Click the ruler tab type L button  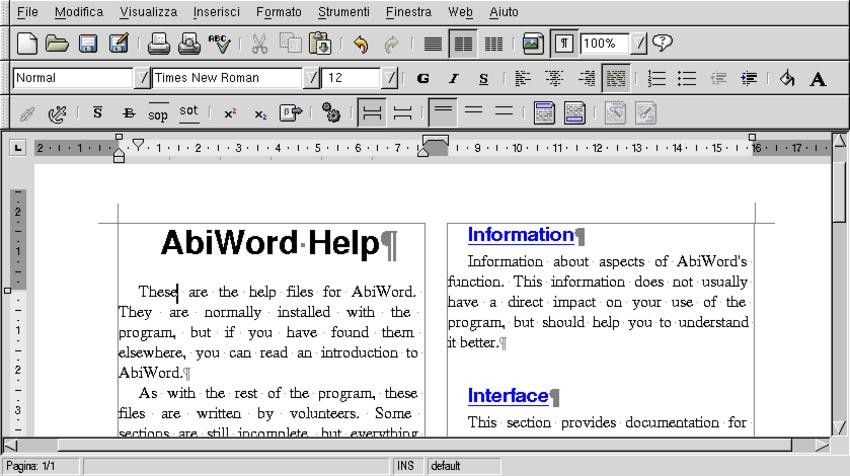point(18,147)
